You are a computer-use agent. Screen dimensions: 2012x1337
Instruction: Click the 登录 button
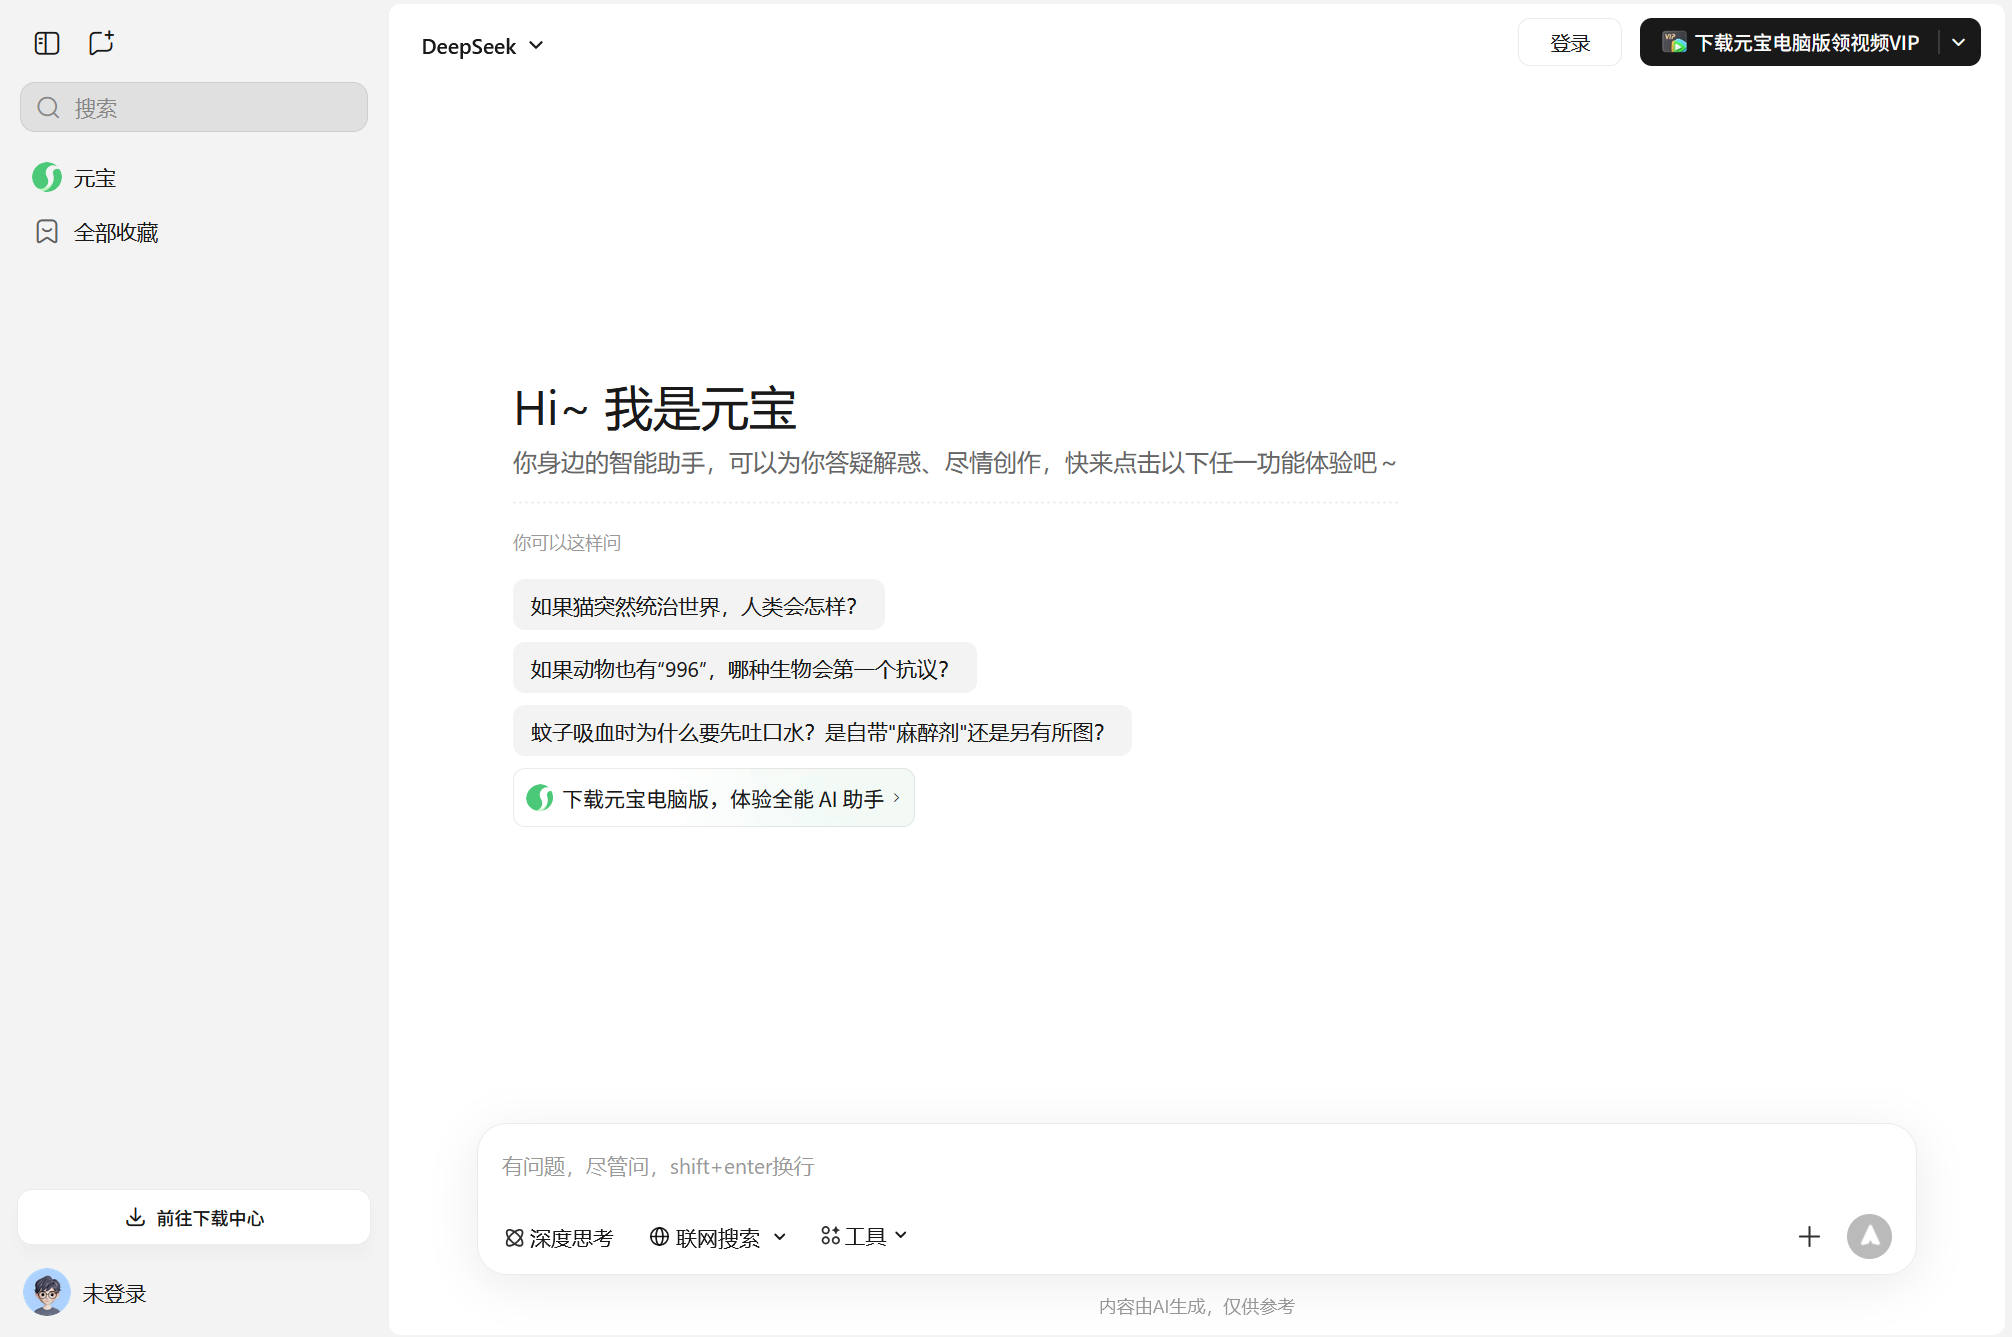(1569, 42)
